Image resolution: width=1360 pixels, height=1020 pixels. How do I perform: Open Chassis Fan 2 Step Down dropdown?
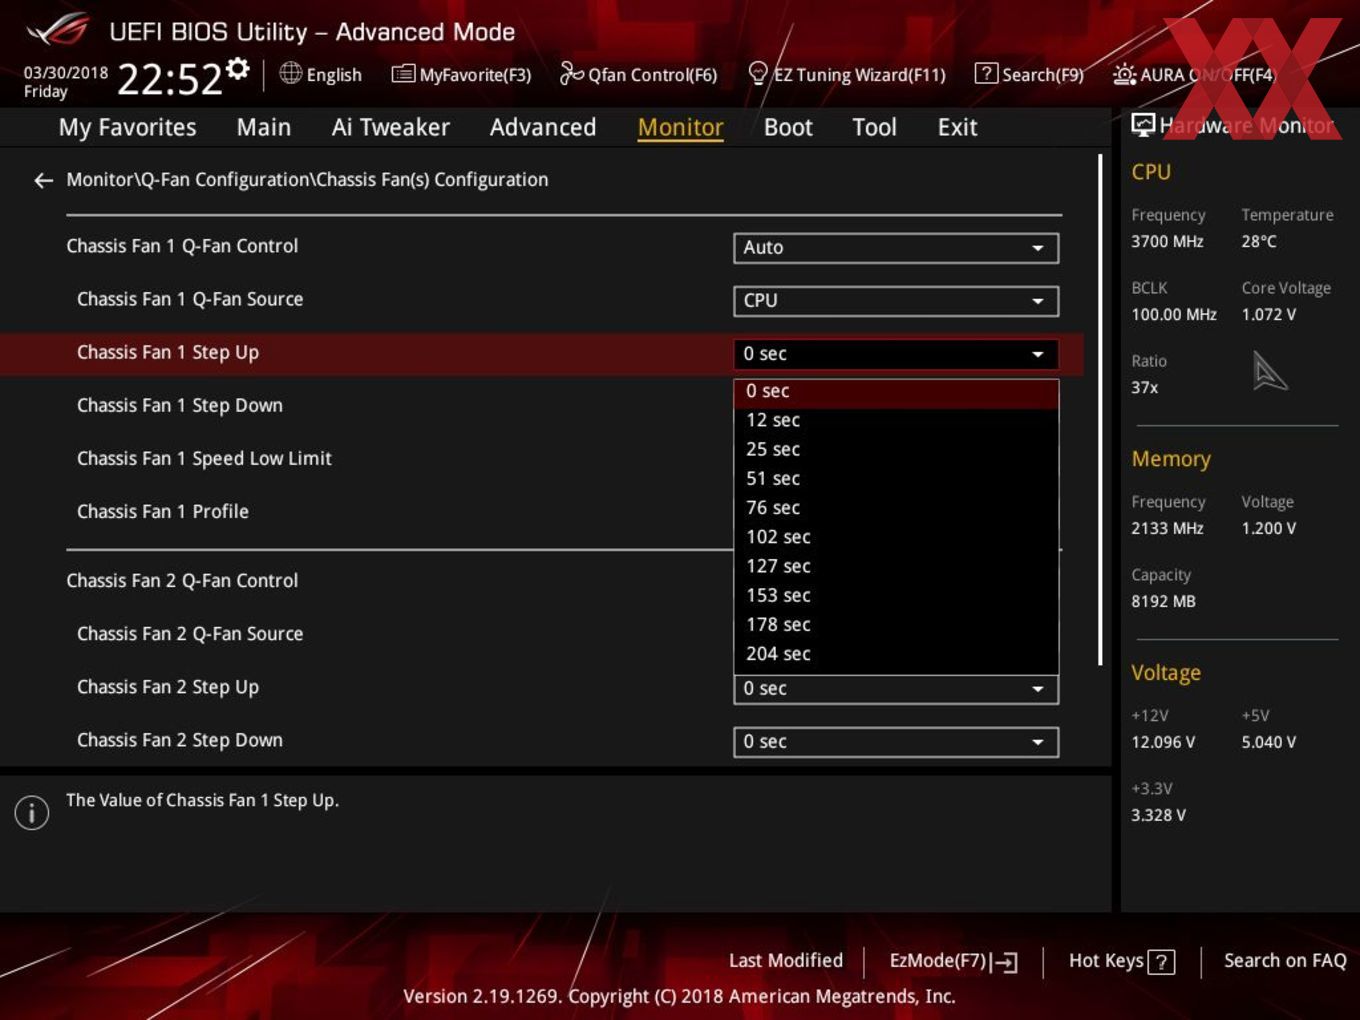click(x=896, y=742)
